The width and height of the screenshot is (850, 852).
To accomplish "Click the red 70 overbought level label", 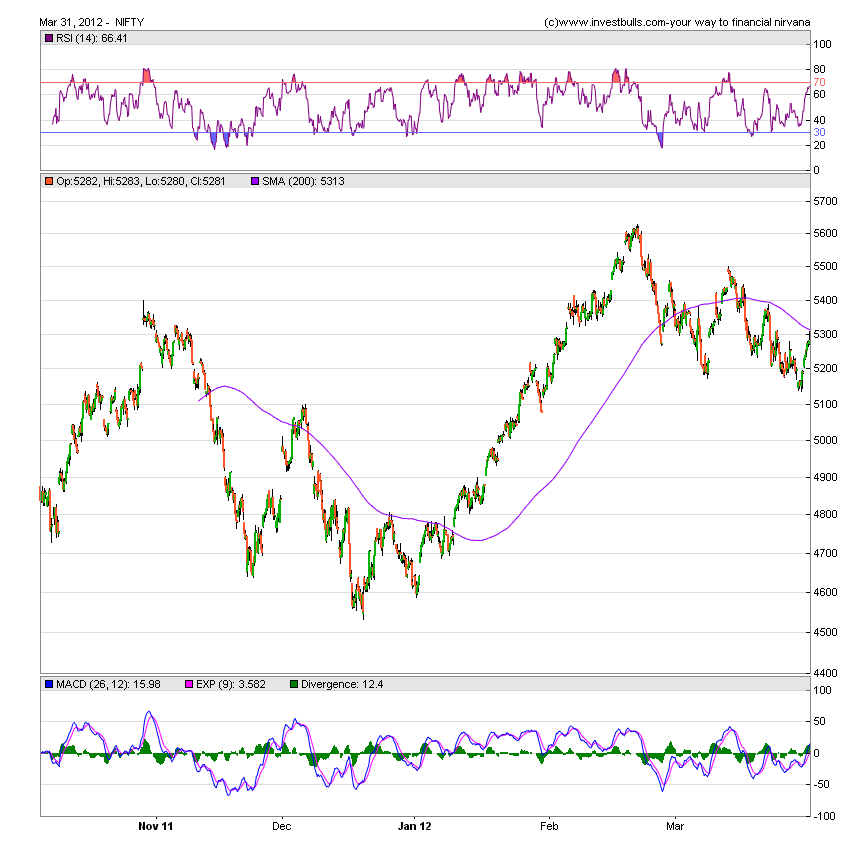I will point(819,82).
